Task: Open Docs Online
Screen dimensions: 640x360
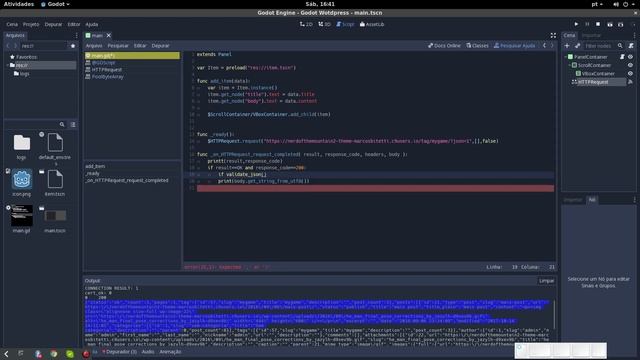Action: (x=444, y=46)
